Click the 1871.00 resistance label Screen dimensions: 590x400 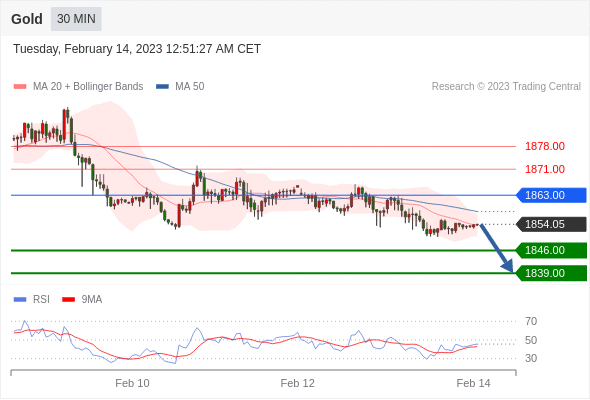[545, 169]
